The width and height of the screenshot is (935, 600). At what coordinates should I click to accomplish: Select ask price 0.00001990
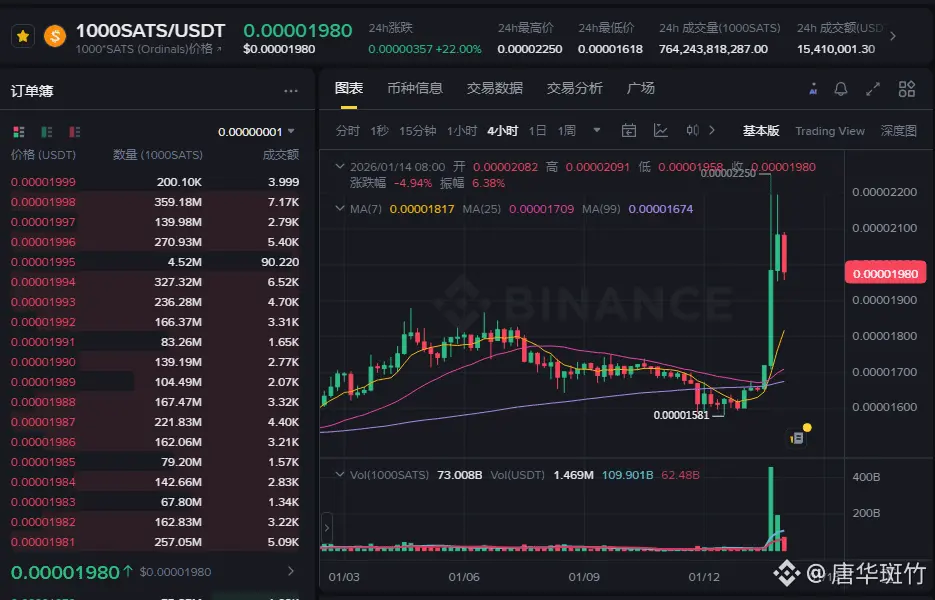[x=43, y=362]
